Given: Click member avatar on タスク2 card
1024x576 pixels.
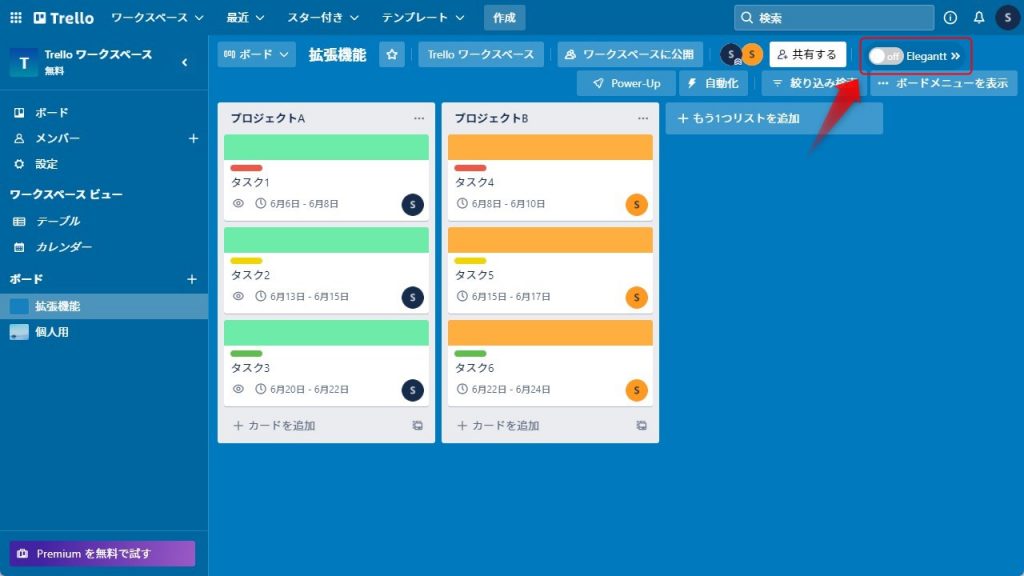Looking at the screenshot, I should 413,297.
